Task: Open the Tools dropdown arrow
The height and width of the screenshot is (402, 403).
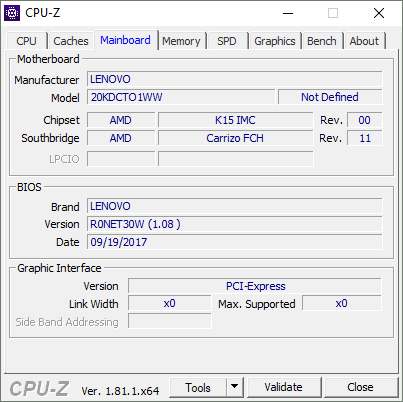Action: (x=235, y=387)
